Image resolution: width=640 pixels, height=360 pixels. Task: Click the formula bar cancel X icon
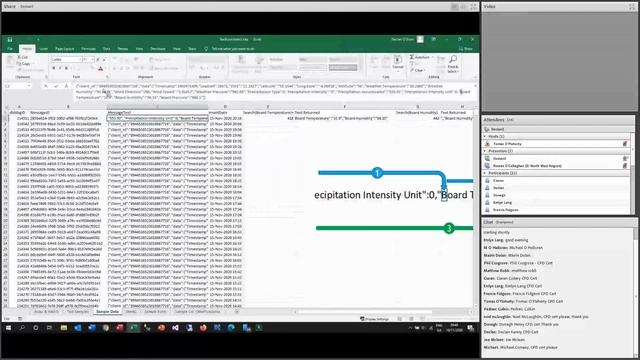pos(46,86)
